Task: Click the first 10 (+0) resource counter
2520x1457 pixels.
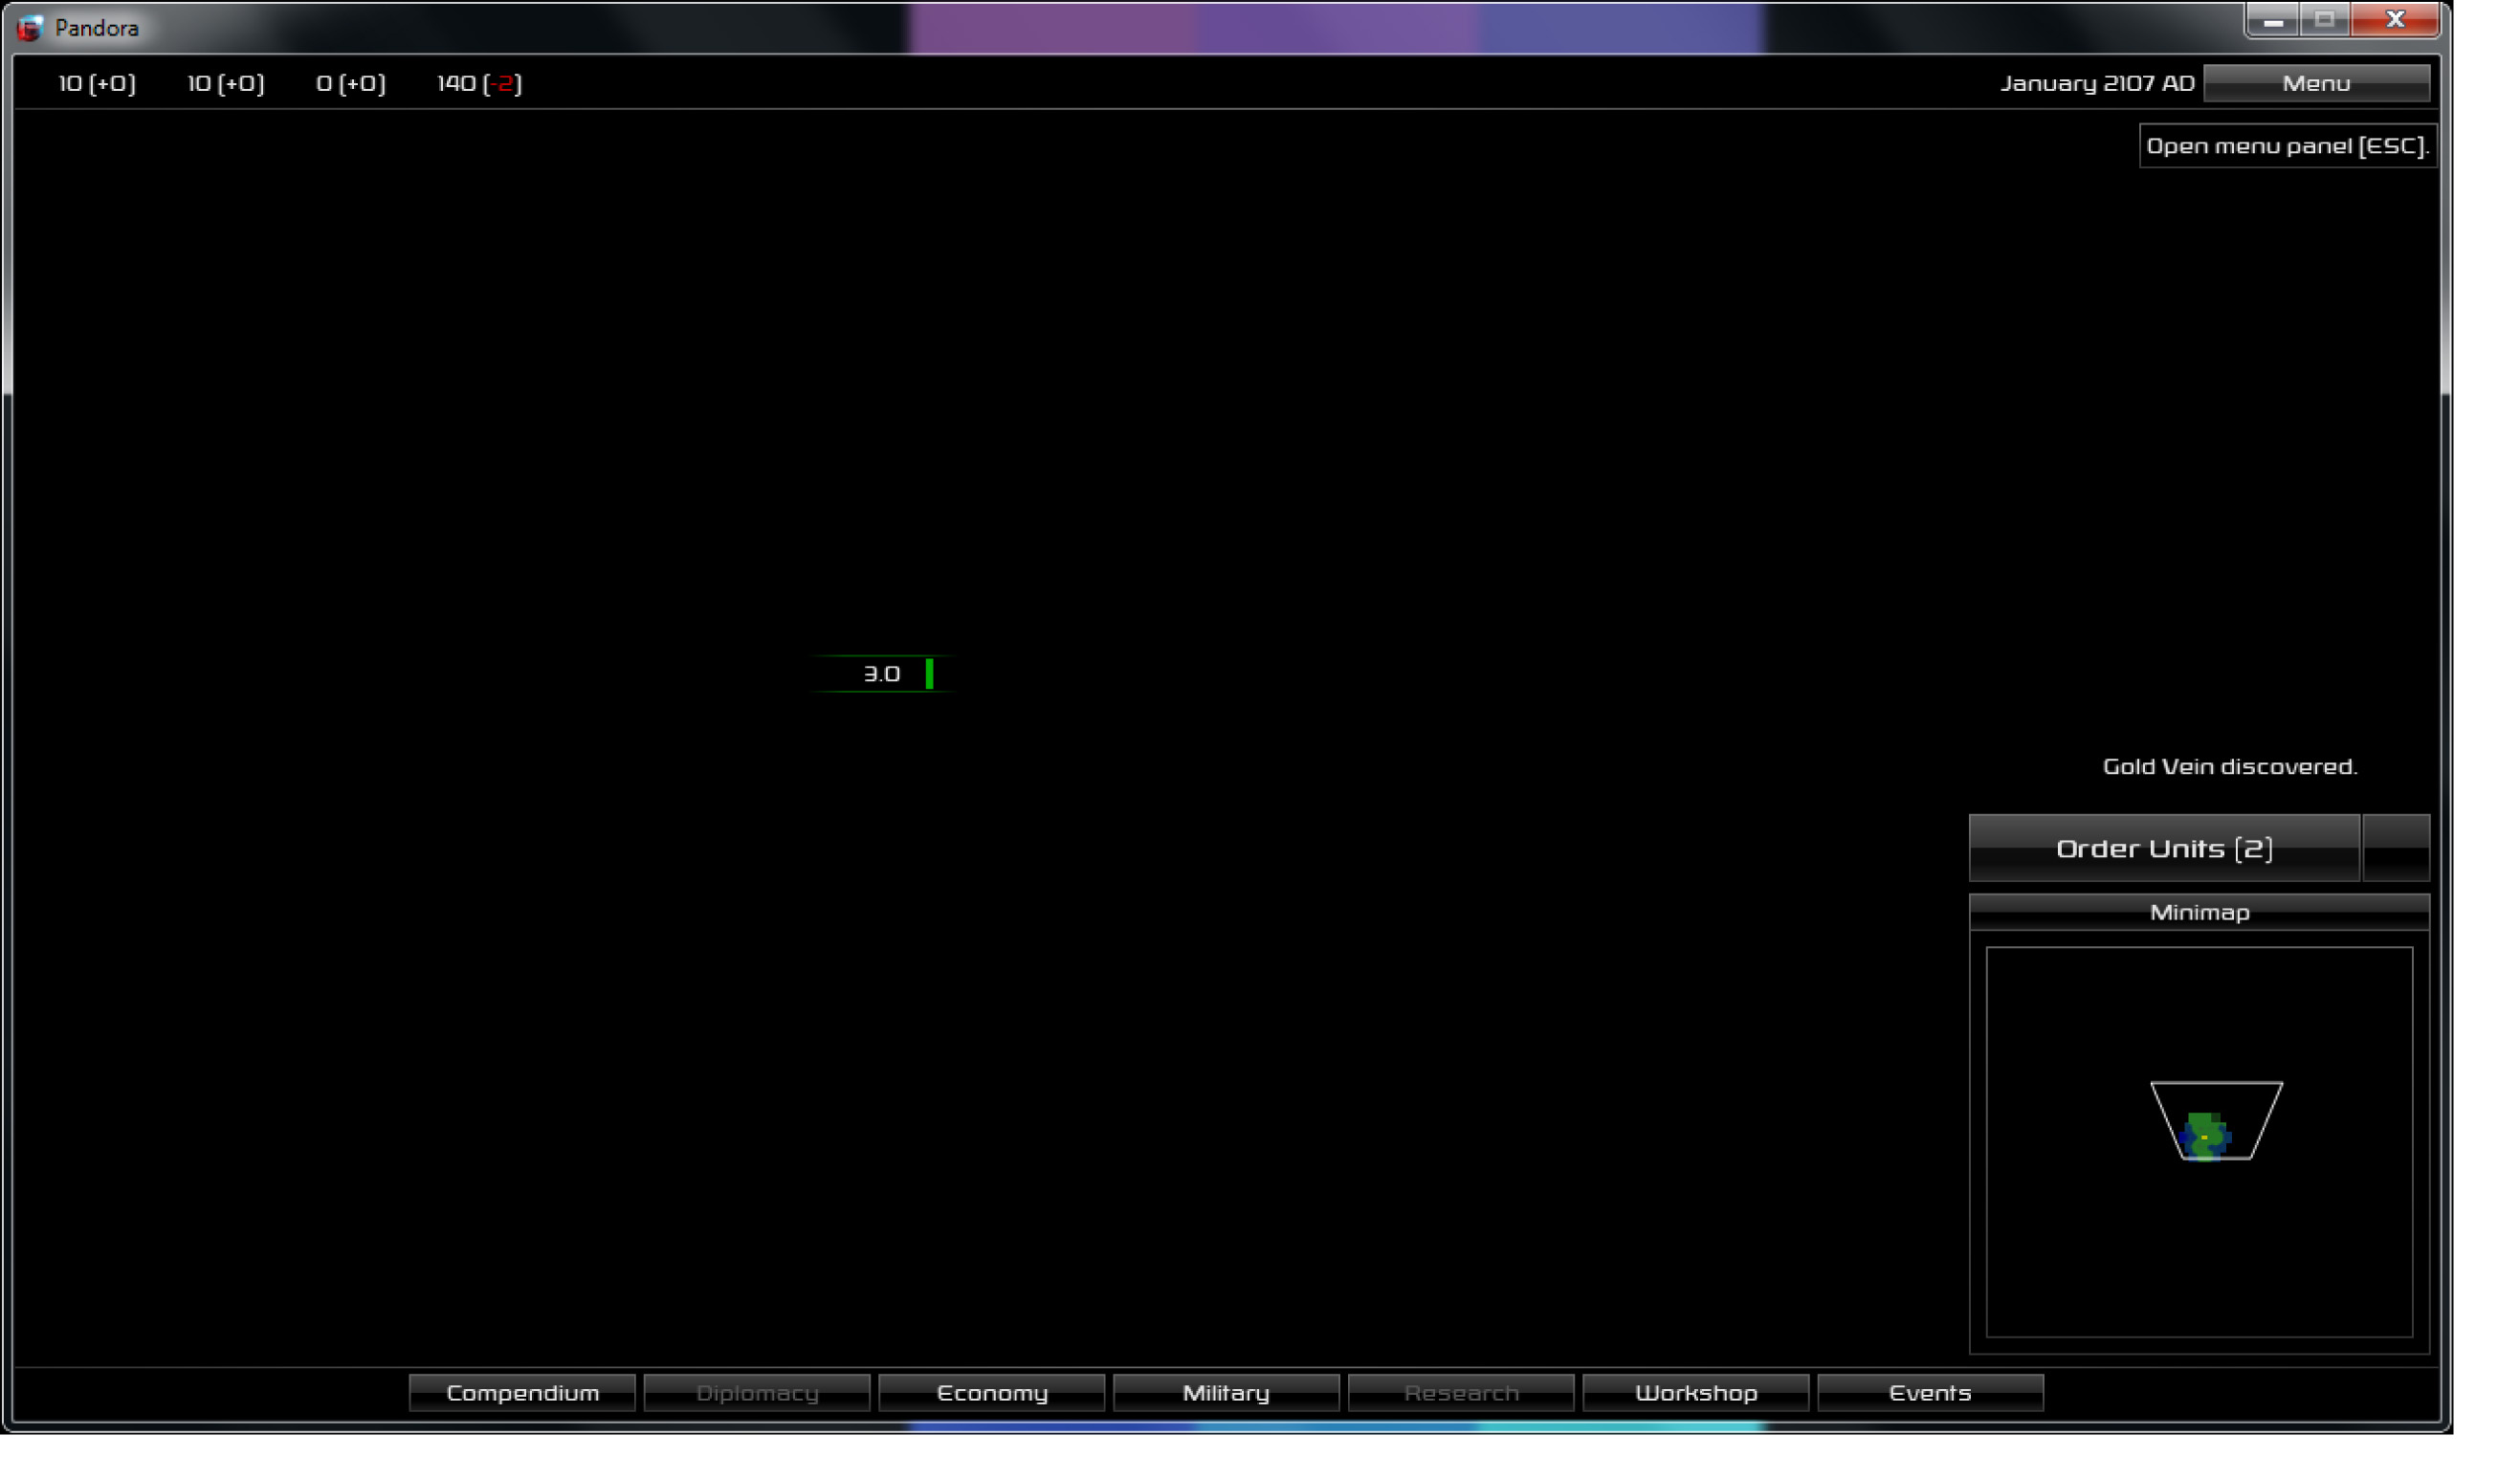Action: click(96, 84)
